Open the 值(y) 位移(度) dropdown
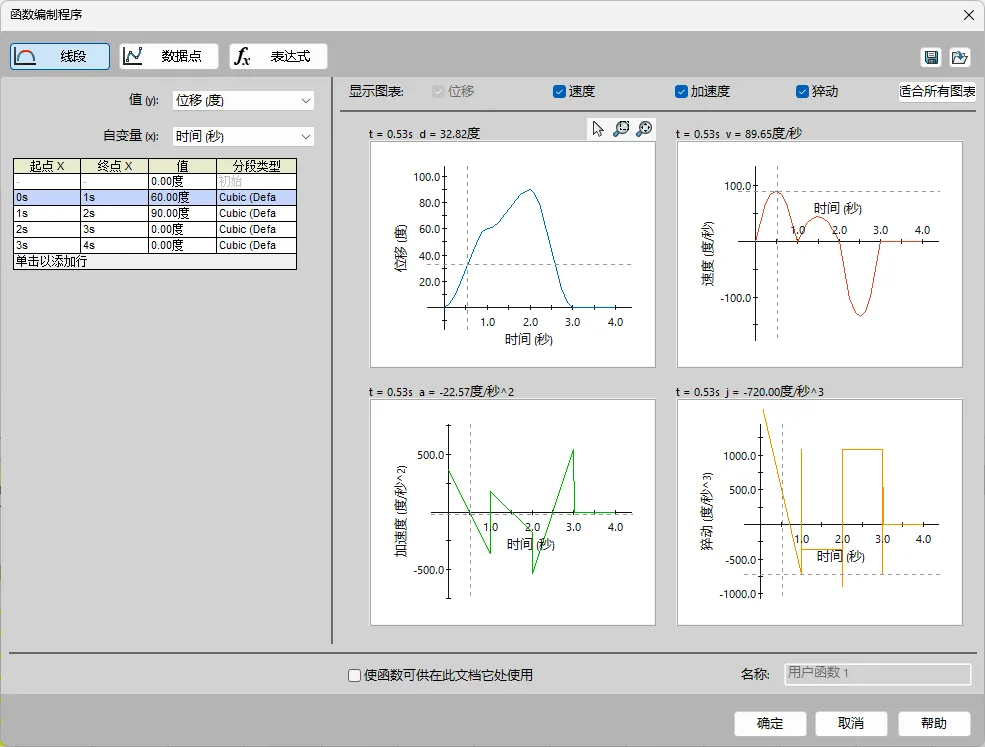 pos(243,101)
